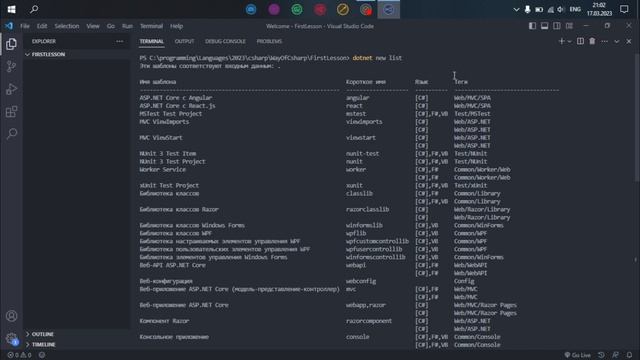Expand the TIMELINE section
The width and height of the screenshot is (640, 360).
tap(77, 344)
